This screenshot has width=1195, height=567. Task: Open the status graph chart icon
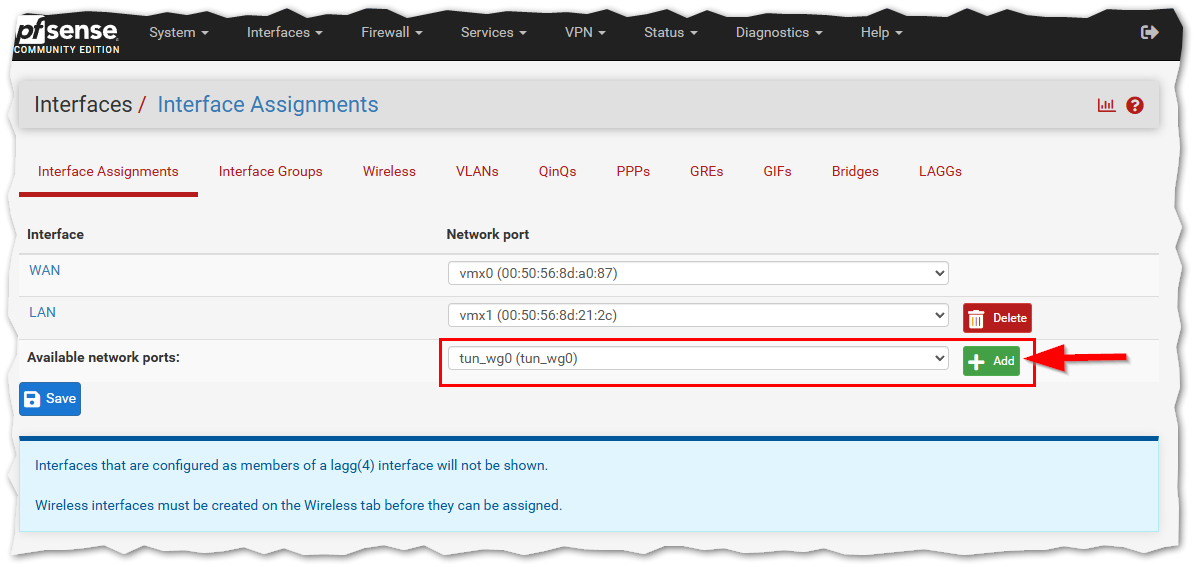[1106, 105]
